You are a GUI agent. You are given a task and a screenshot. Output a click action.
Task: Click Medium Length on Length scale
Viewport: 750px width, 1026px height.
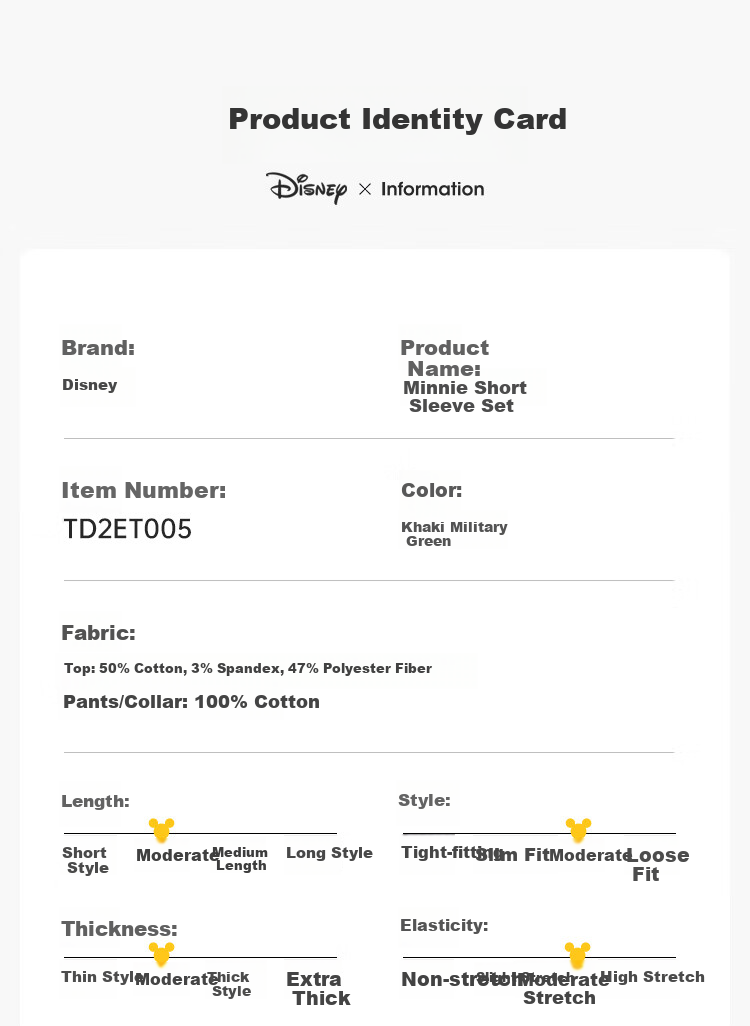(241, 858)
